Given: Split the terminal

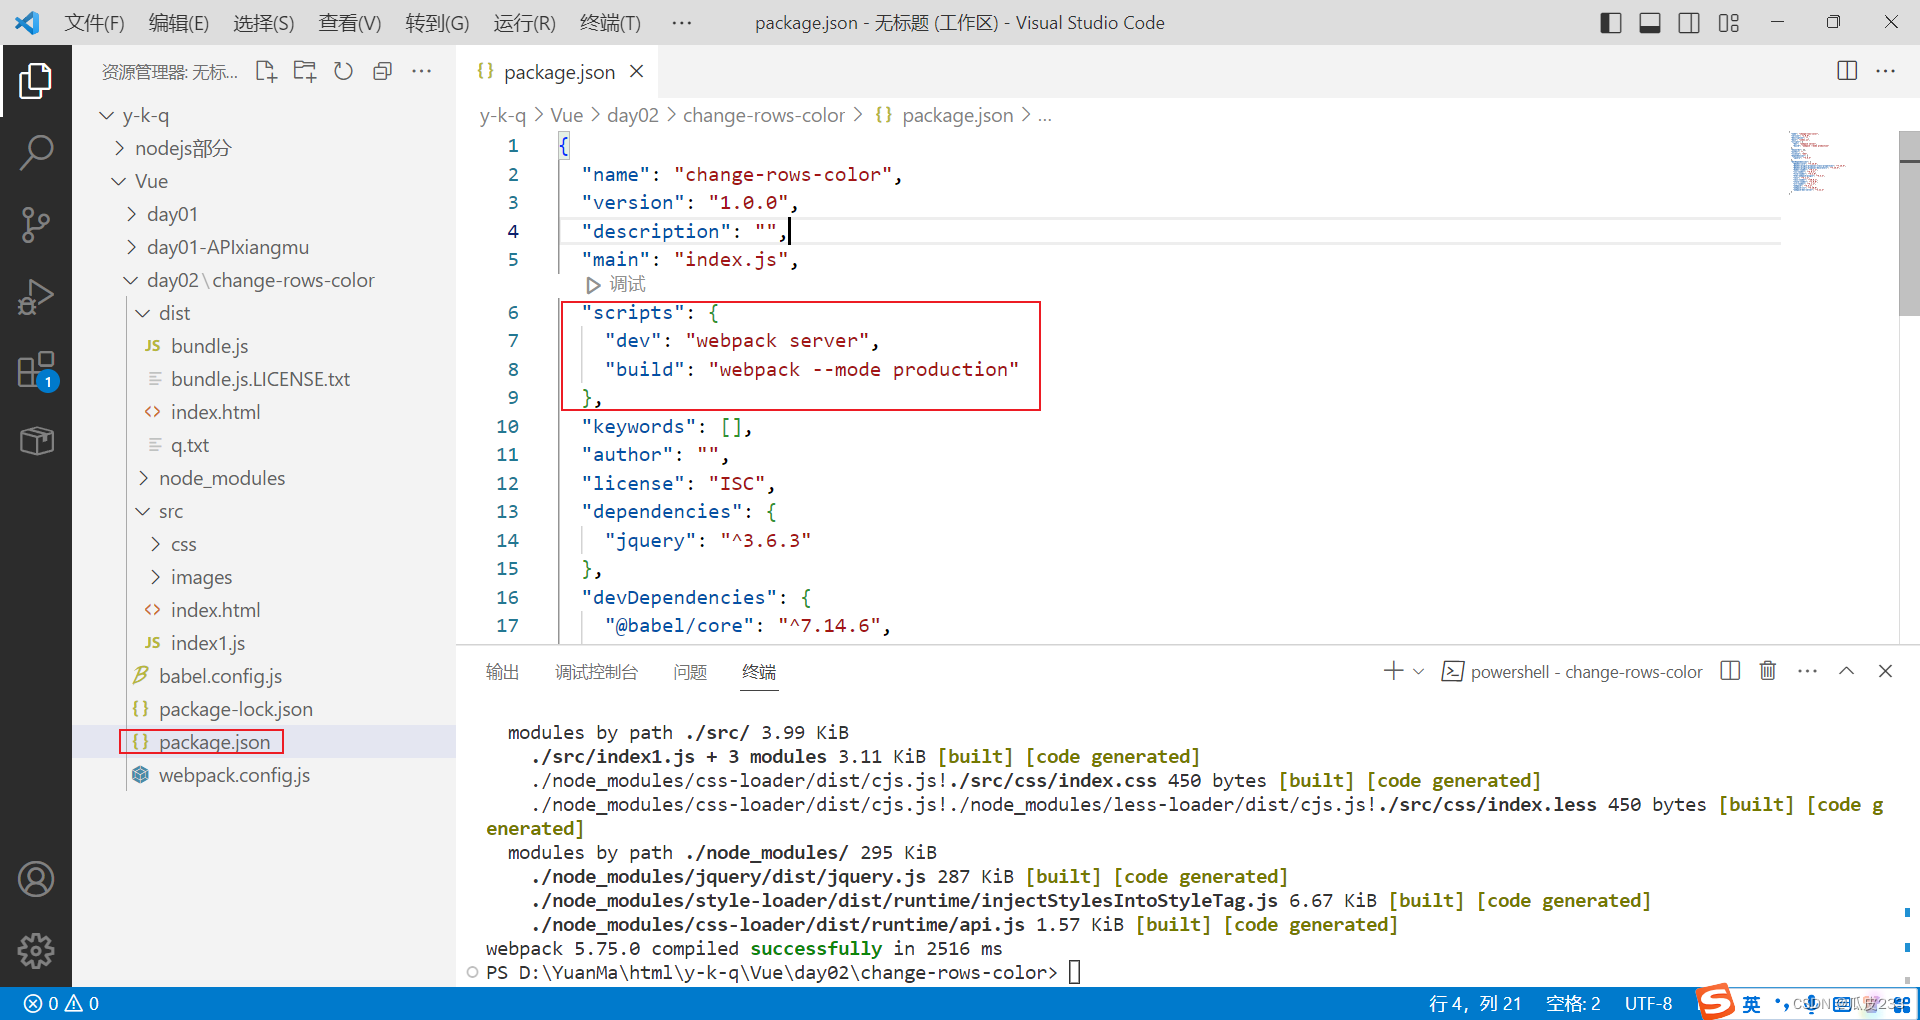Looking at the screenshot, I should (1730, 671).
